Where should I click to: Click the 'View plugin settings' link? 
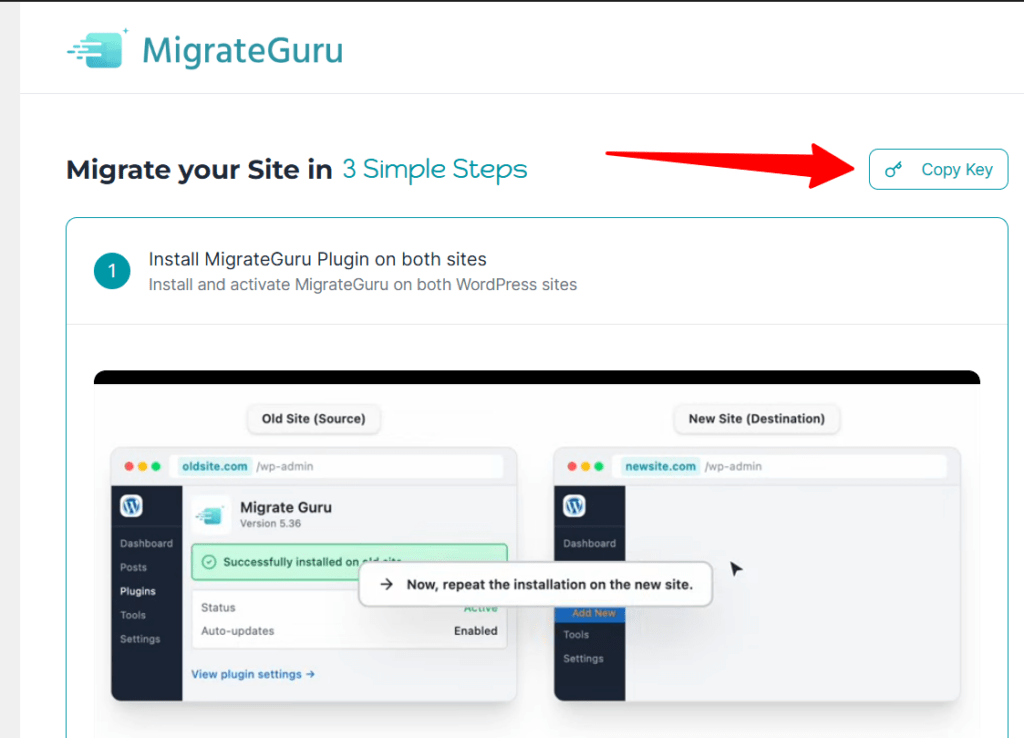coord(253,674)
